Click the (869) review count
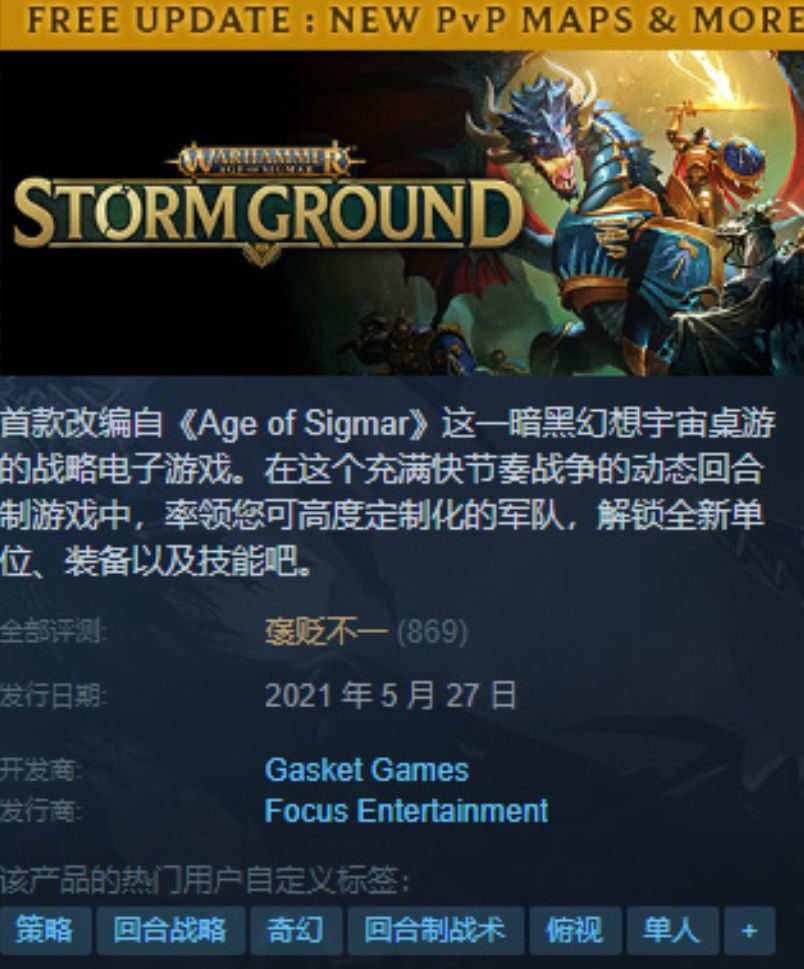Image resolution: width=804 pixels, height=969 pixels. tap(432, 632)
